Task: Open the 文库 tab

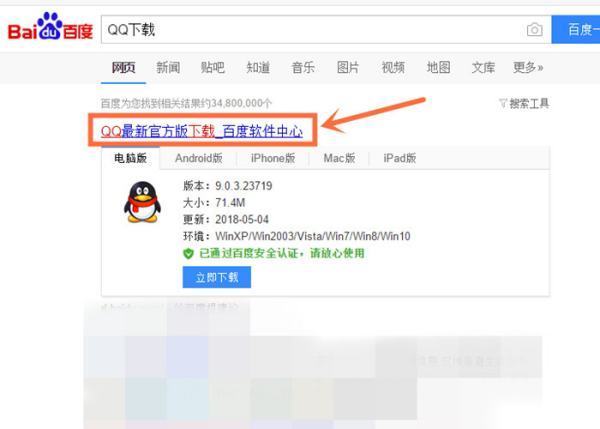Action: pyautogui.click(x=483, y=67)
